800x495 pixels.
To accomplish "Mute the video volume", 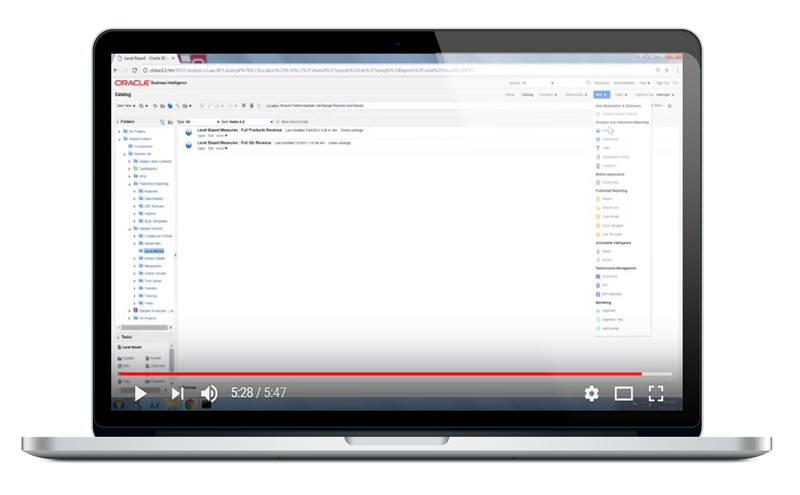I will 209,393.
